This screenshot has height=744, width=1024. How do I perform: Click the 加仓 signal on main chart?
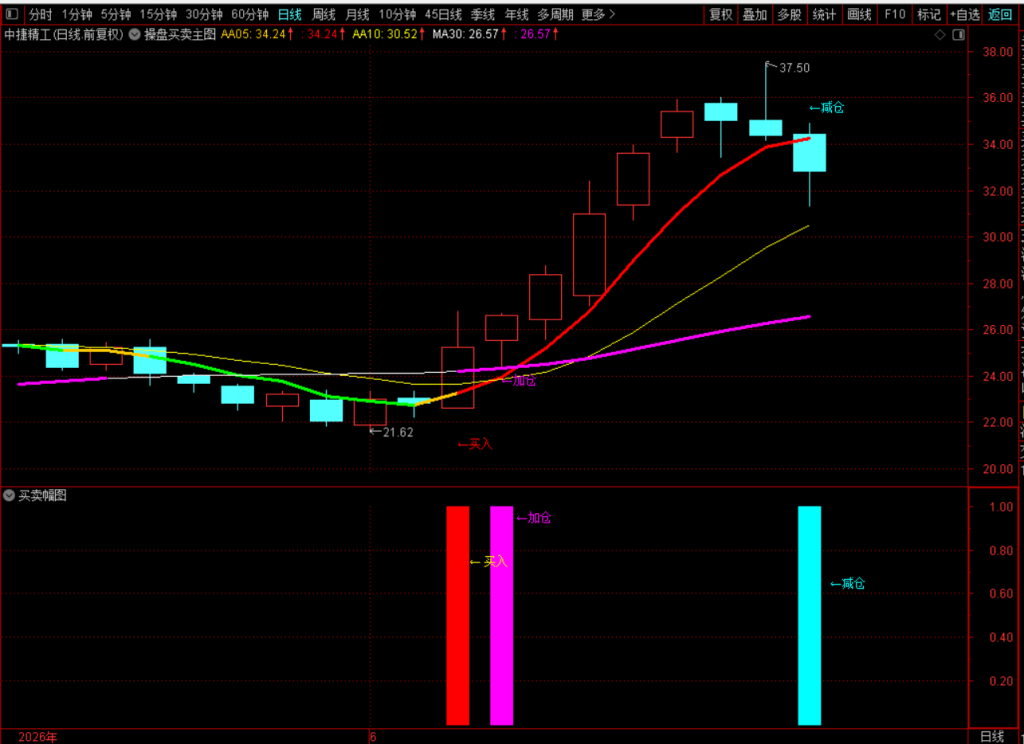point(519,381)
